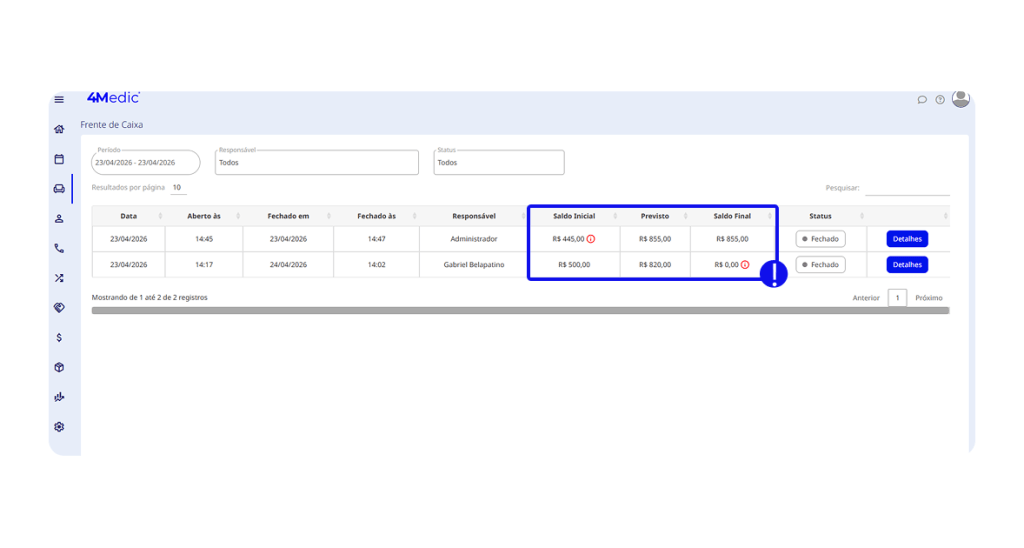
Task: Go to the home icon in sidebar
Action: point(59,129)
